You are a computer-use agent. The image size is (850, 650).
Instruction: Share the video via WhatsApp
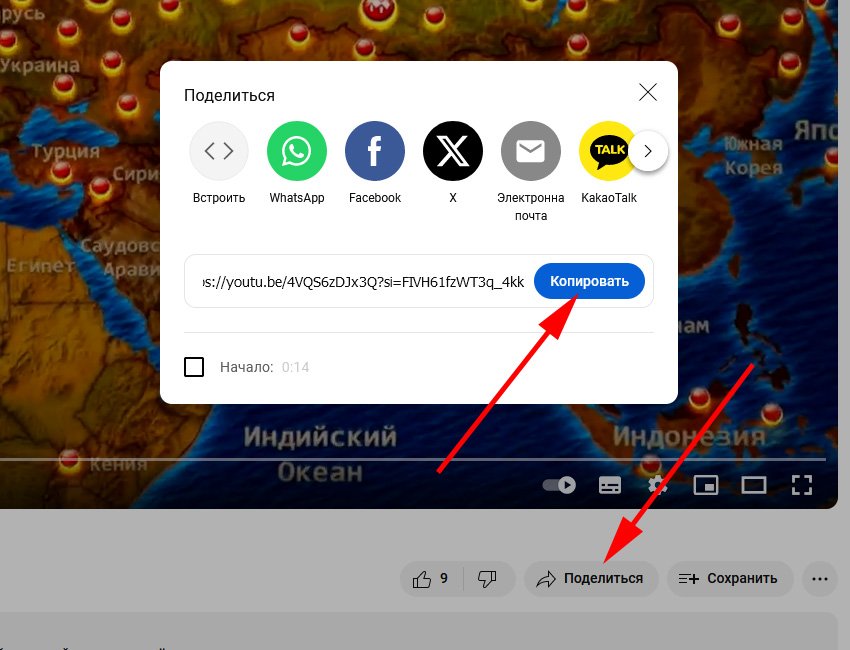[297, 152]
